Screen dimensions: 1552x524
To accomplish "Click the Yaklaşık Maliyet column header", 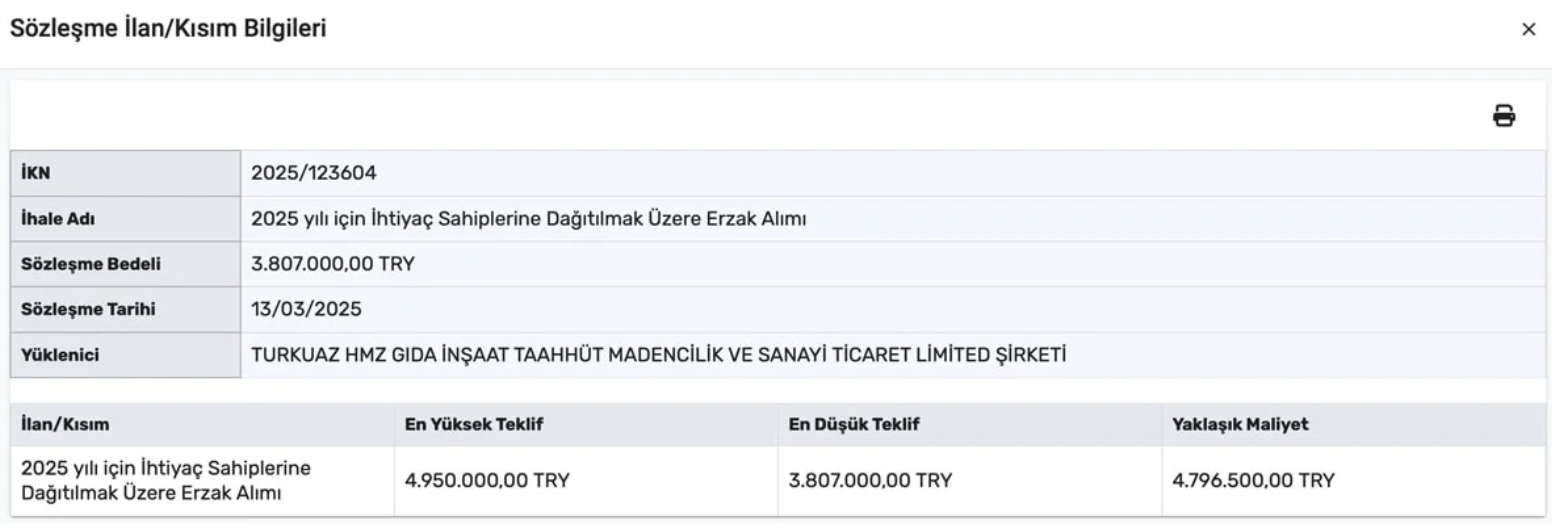I will tap(1240, 425).
